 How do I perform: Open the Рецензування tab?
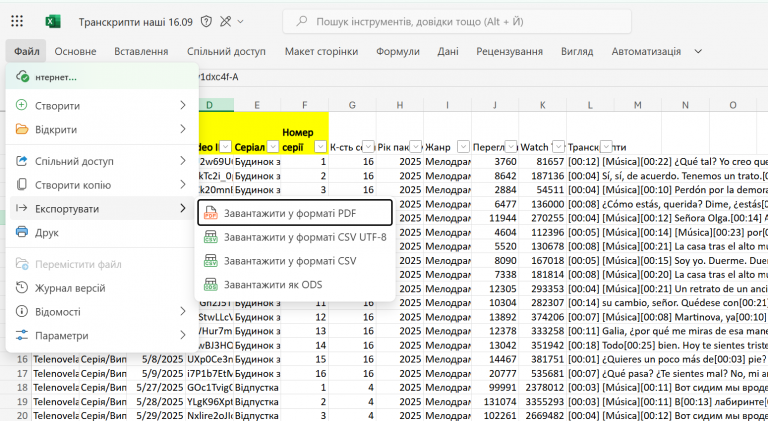click(509, 51)
